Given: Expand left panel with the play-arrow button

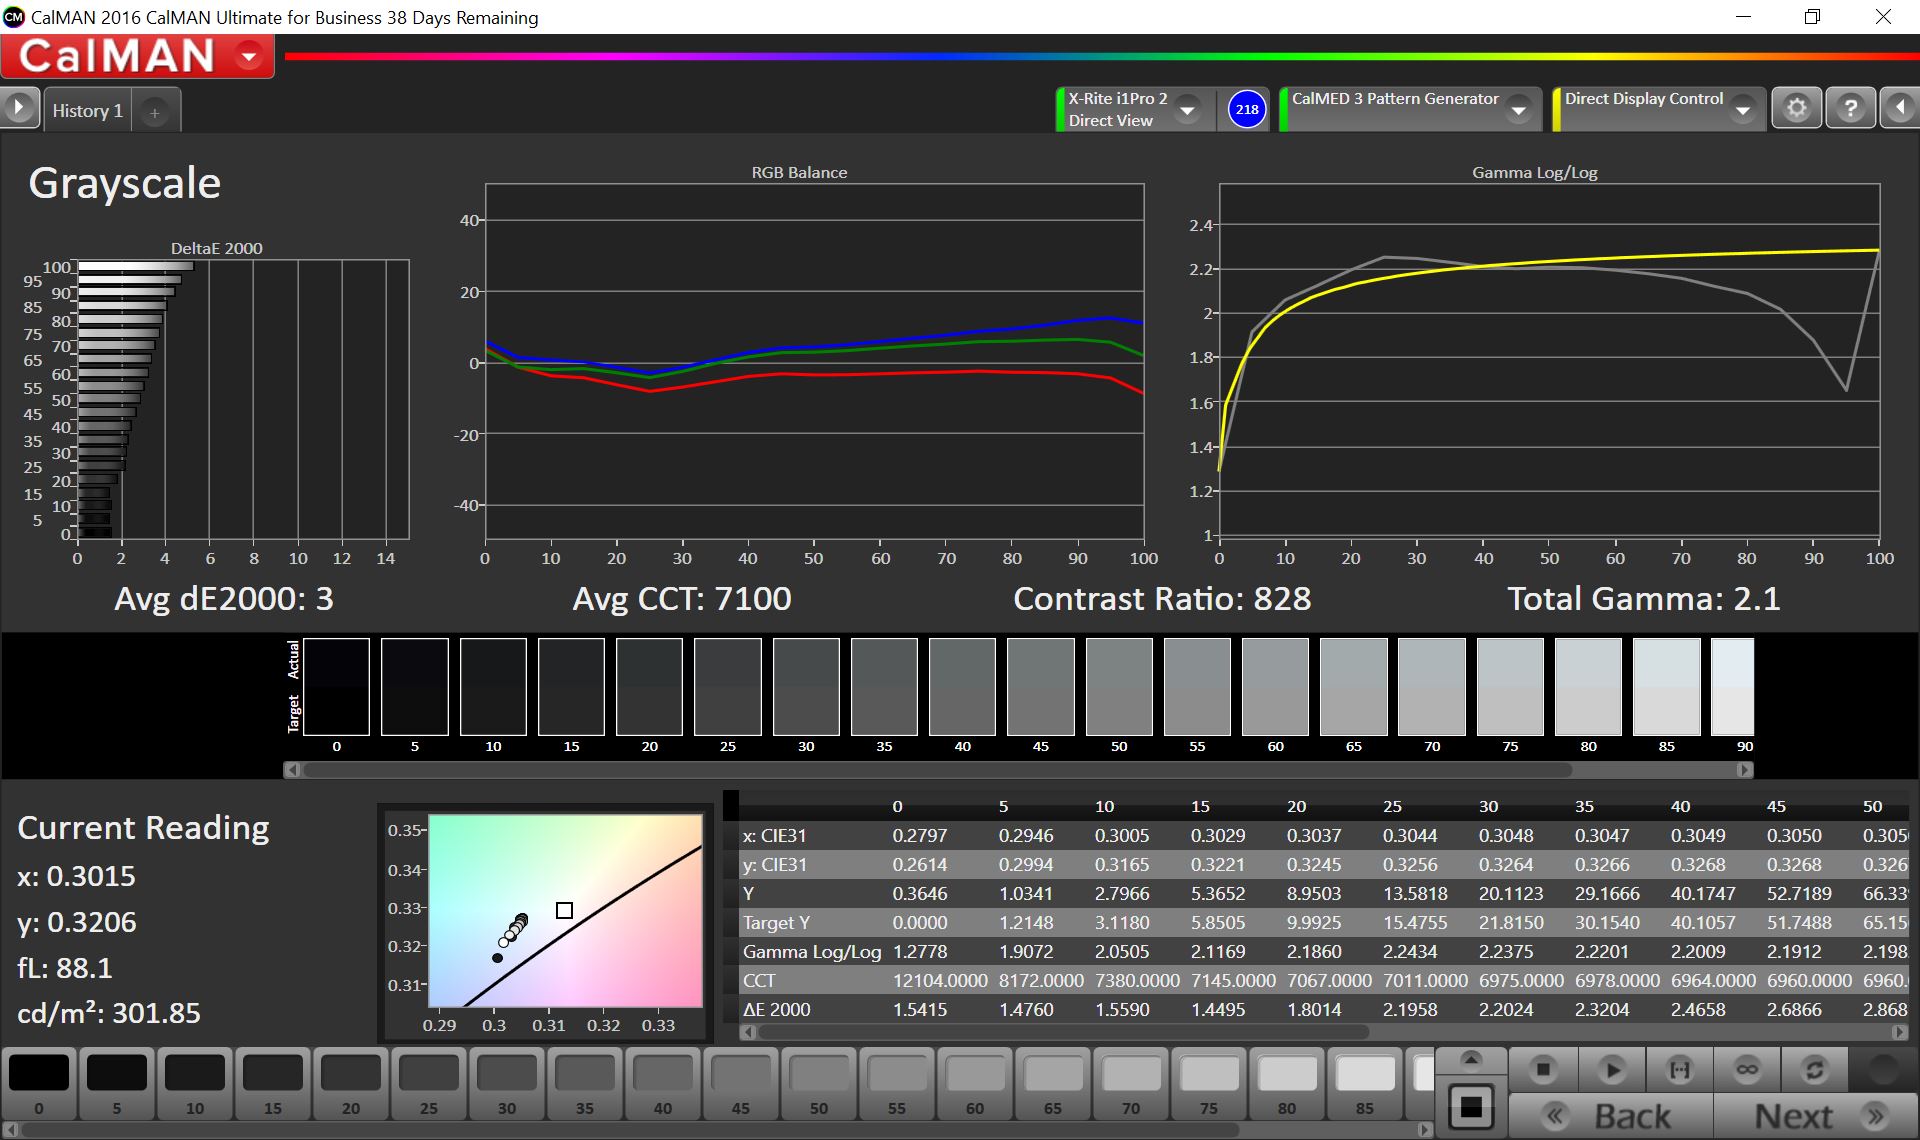Looking at the screenshot, I should pyautogui.click(x=19, y=108).
